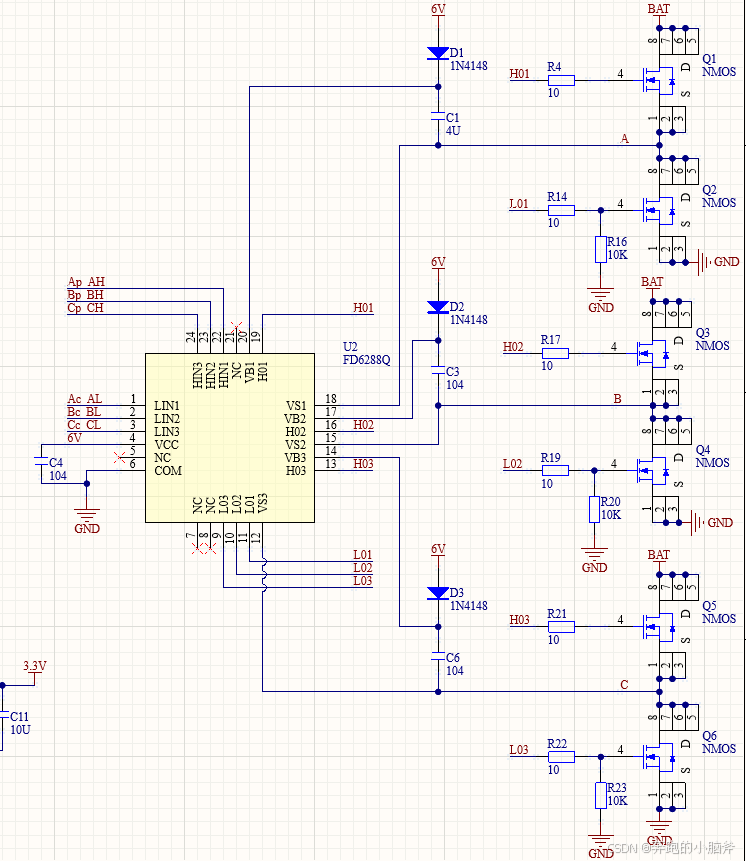
Task: Click the 'H03' net label left of R21
Action: click(519, 620)
